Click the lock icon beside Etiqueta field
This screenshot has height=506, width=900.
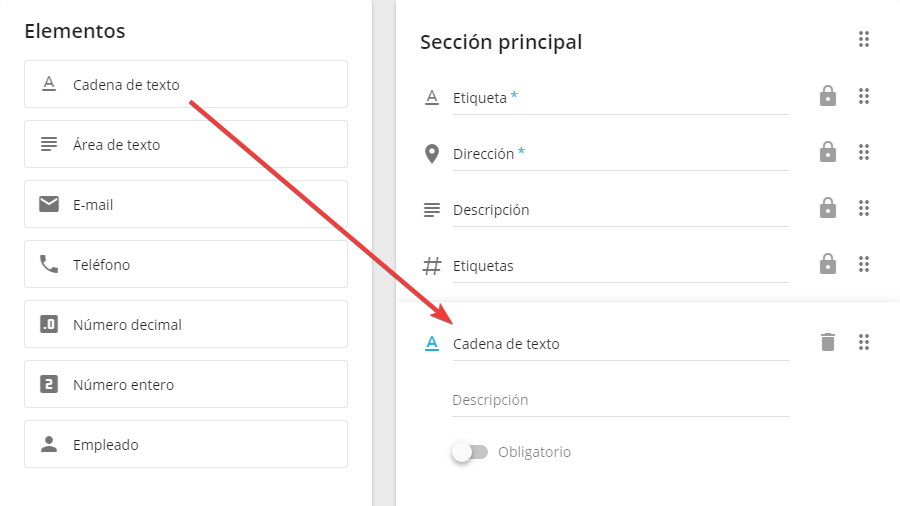pyautogui.click(x=827, y=96)
